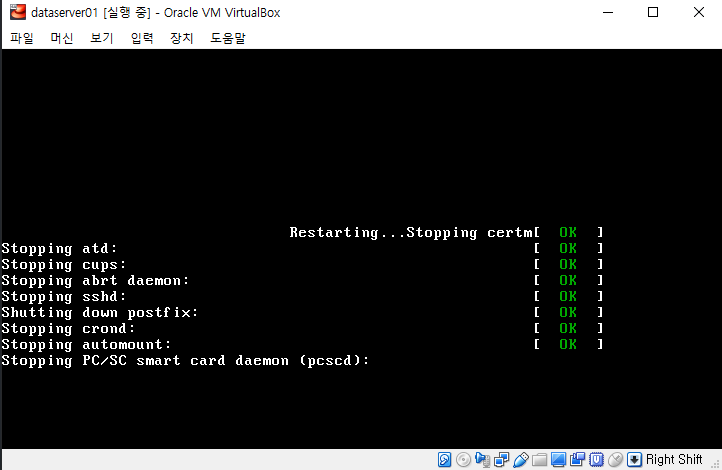Click the 'Stopping abrt daemon:' line
722x470 pixels.
(96, 280)
